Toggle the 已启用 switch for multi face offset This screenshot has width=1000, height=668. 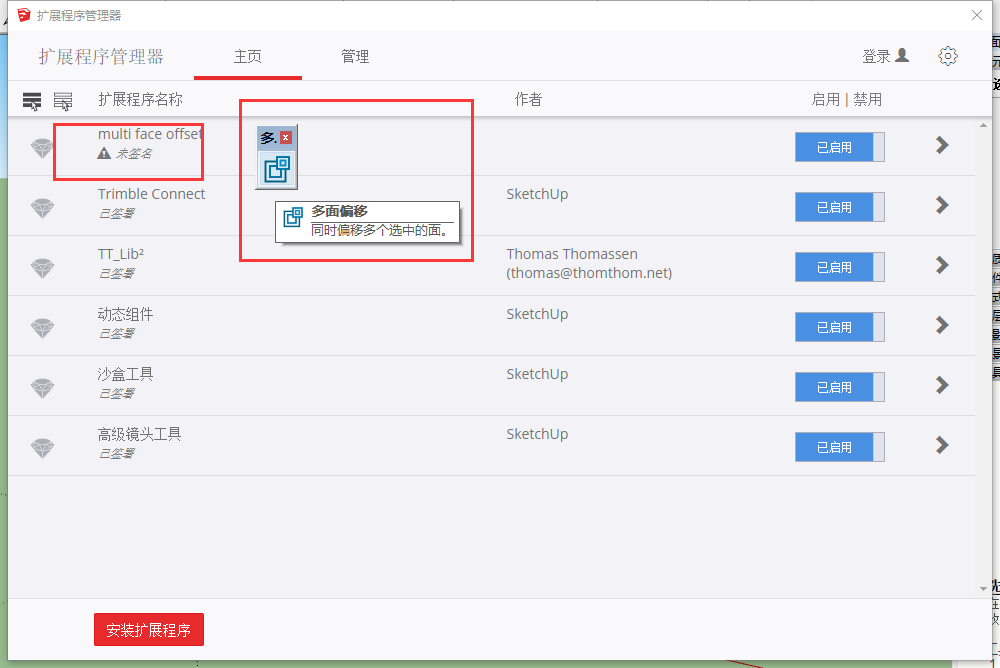[839, 147]
